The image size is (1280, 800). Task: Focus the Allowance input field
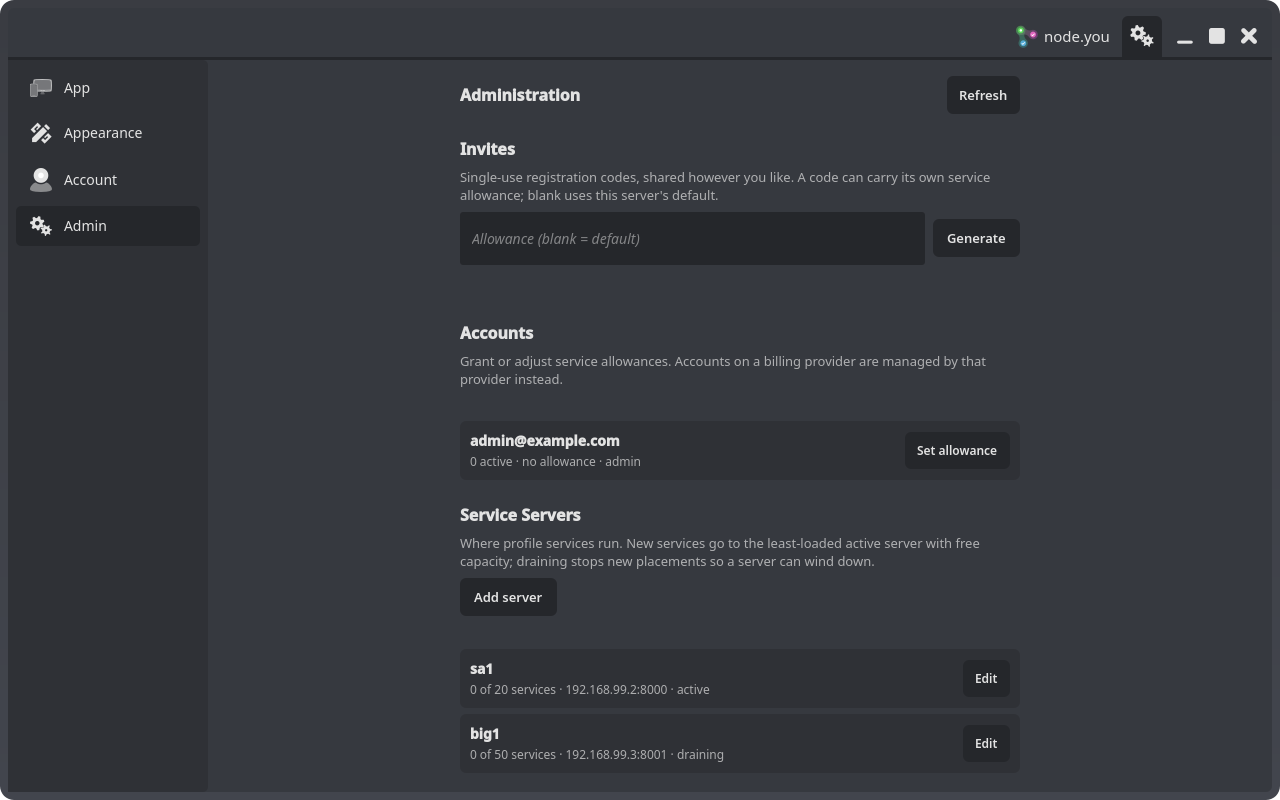[692, 238]
